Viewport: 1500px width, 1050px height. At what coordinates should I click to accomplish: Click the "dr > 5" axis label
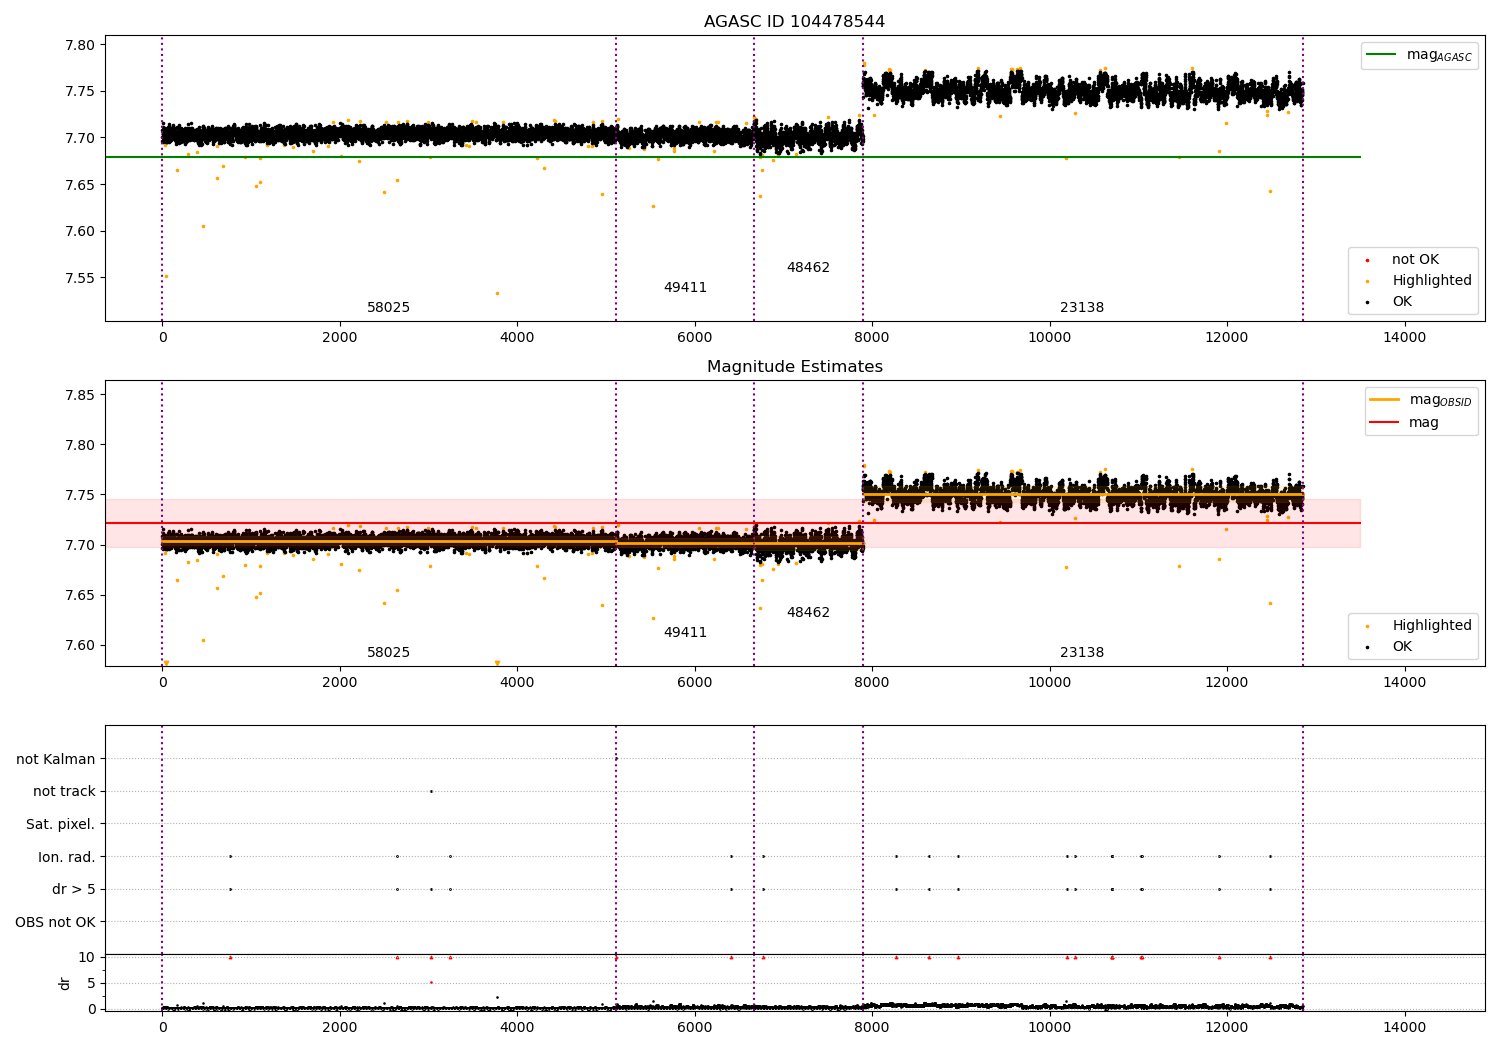tap(74, 889)
